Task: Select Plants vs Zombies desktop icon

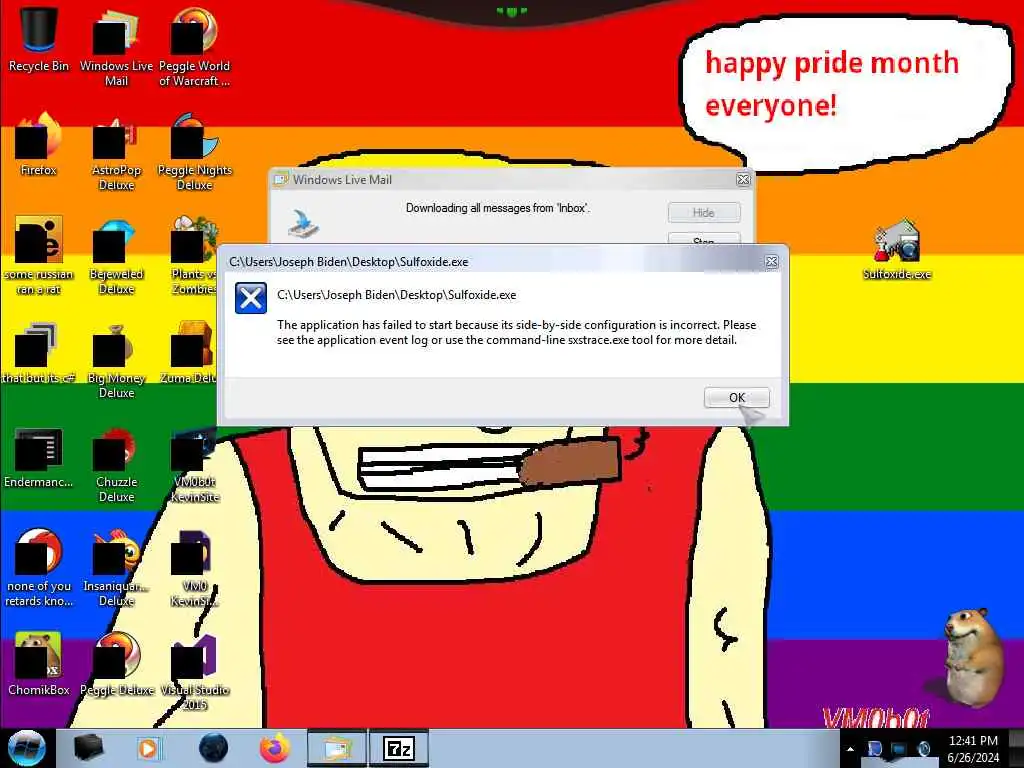Action: coord(193,255)
